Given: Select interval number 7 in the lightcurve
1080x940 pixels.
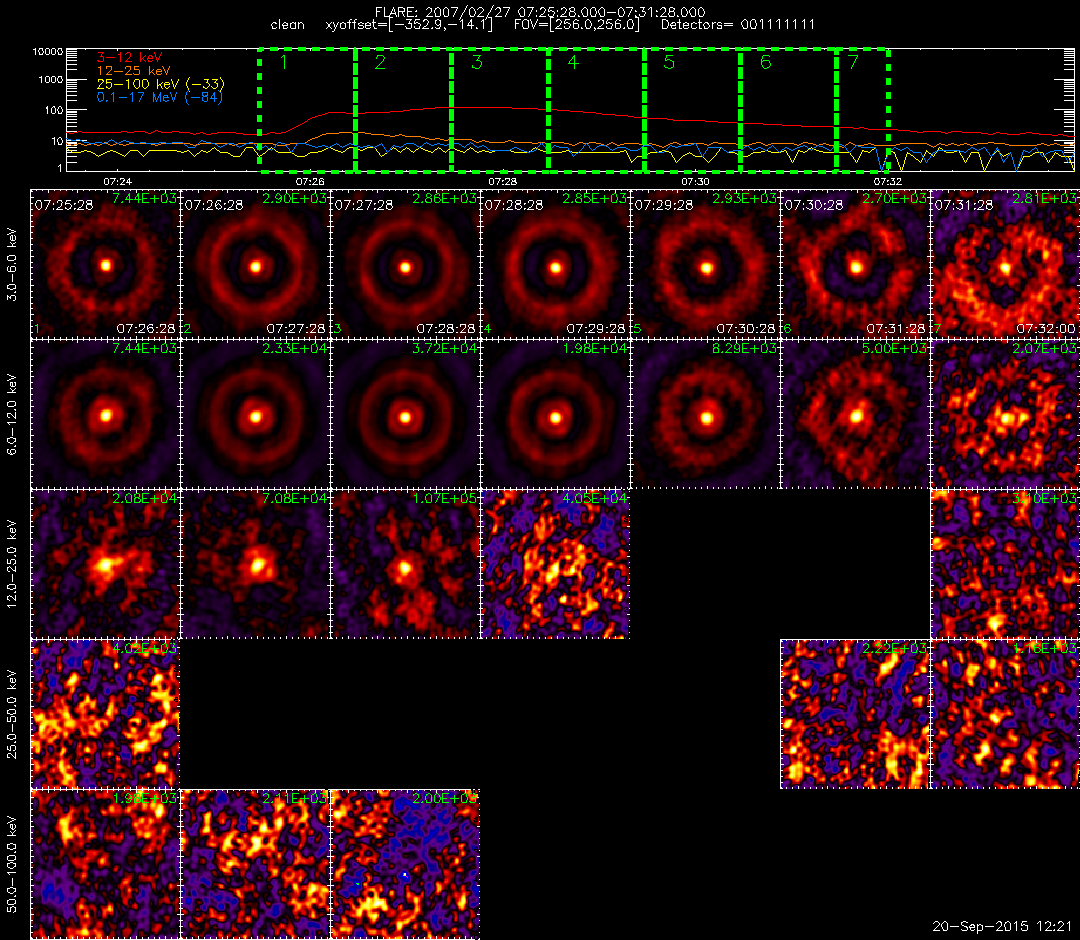Looking at the screenshot, I should tap(853, 62).
